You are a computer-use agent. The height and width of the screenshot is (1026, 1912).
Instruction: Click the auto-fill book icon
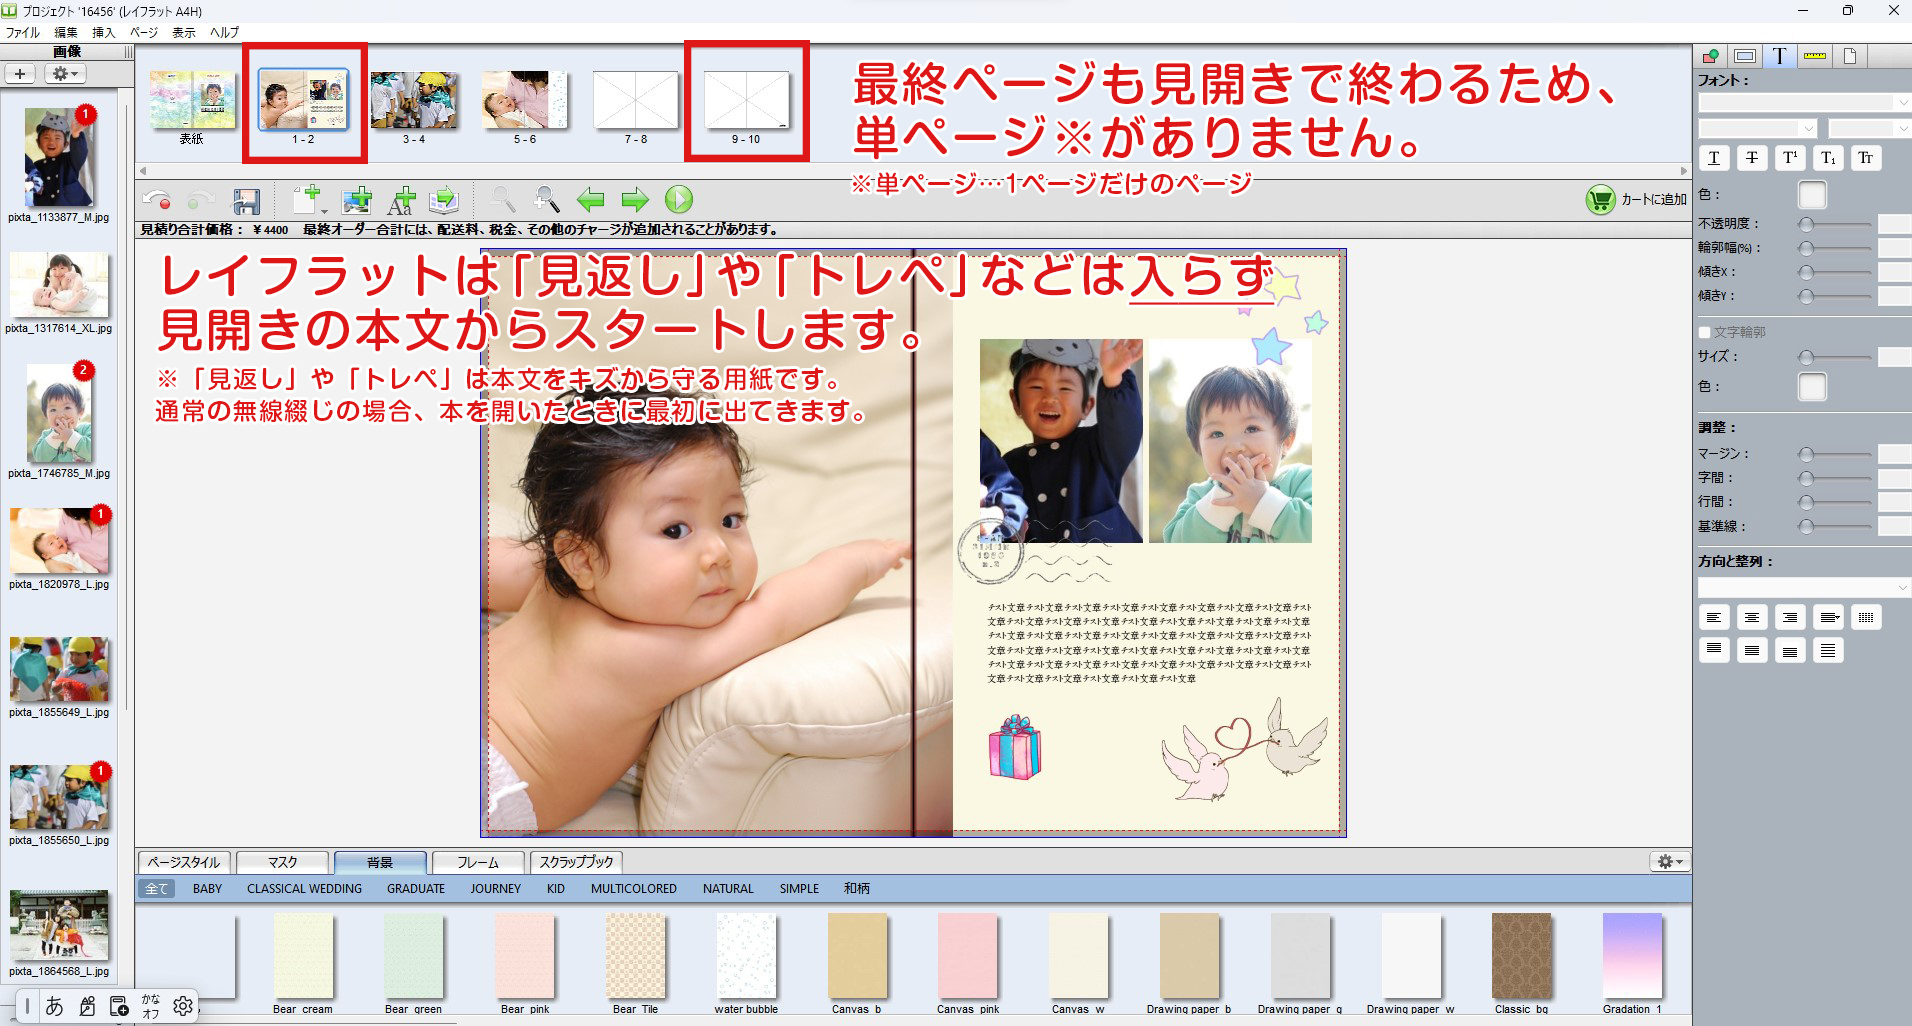coord(444,200)
